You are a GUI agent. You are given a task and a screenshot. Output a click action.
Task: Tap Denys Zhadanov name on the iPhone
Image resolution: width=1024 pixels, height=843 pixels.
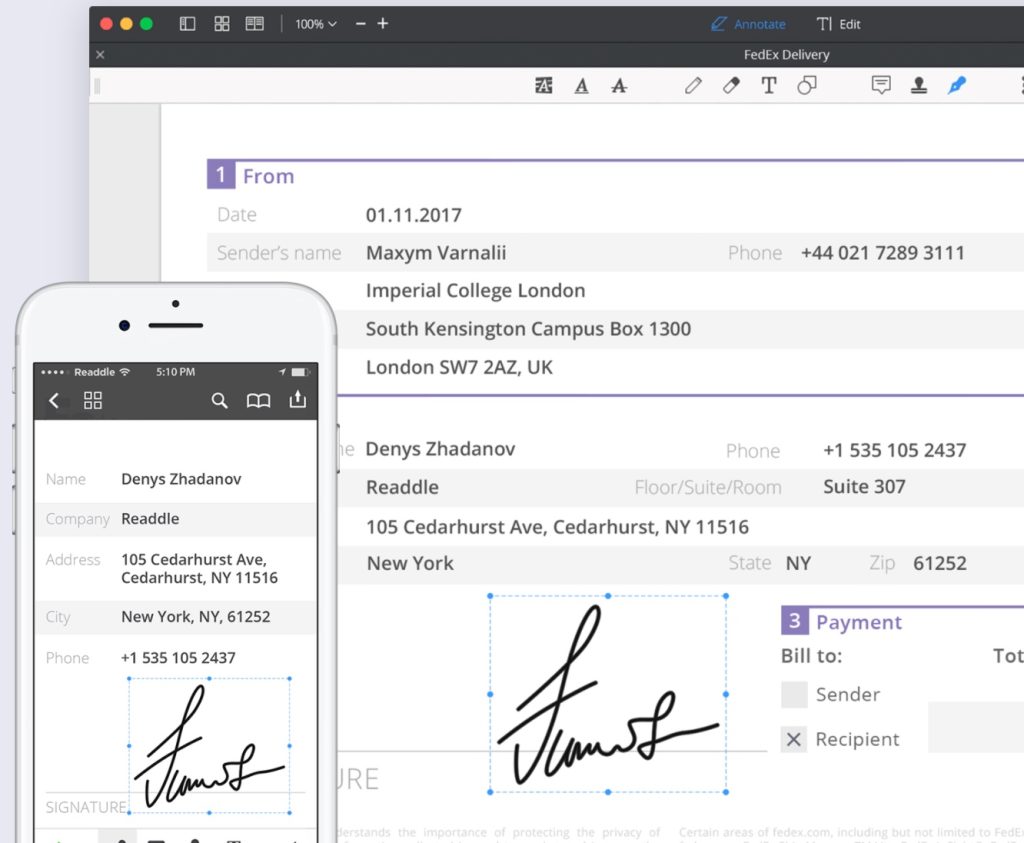tap(182, 479)
